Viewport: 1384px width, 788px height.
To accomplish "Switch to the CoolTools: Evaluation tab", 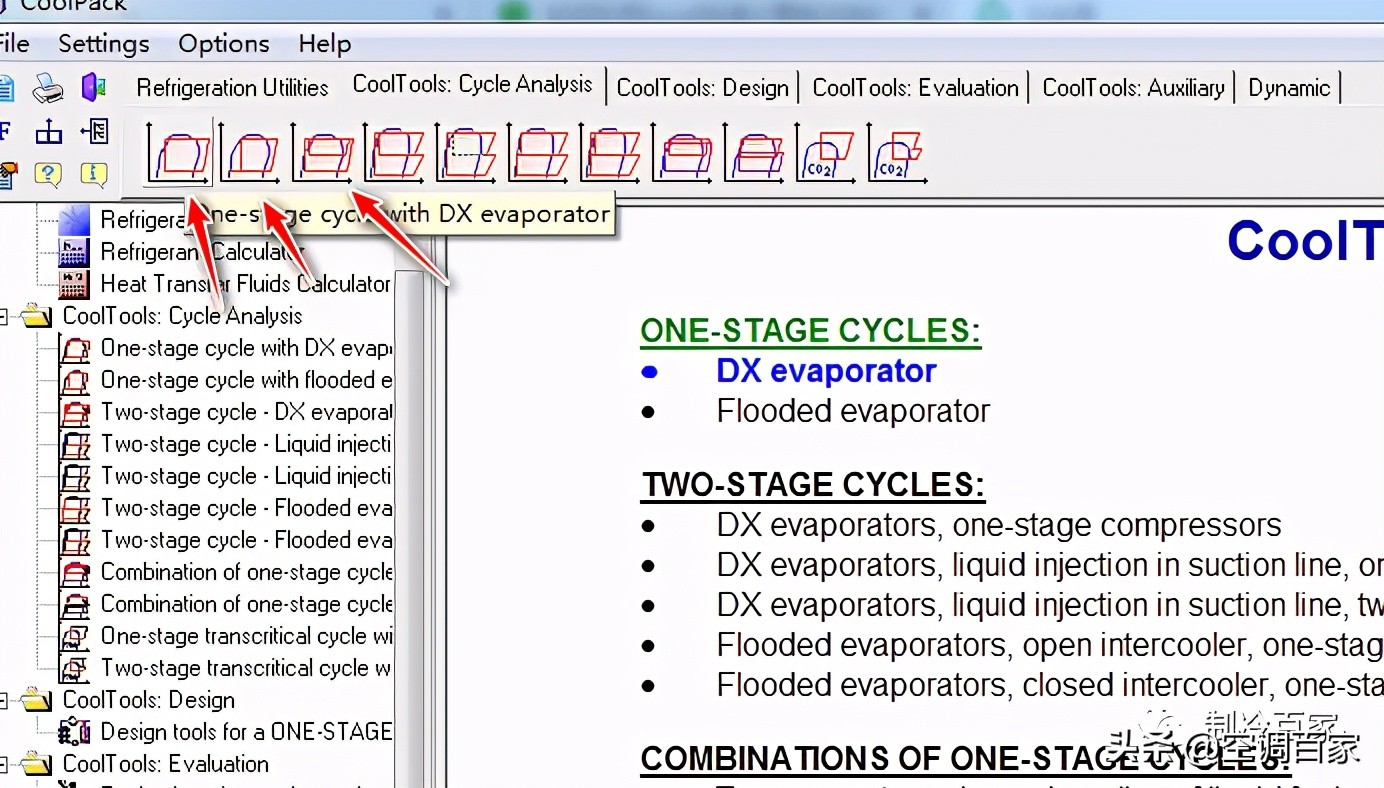I will coord(915,88).
